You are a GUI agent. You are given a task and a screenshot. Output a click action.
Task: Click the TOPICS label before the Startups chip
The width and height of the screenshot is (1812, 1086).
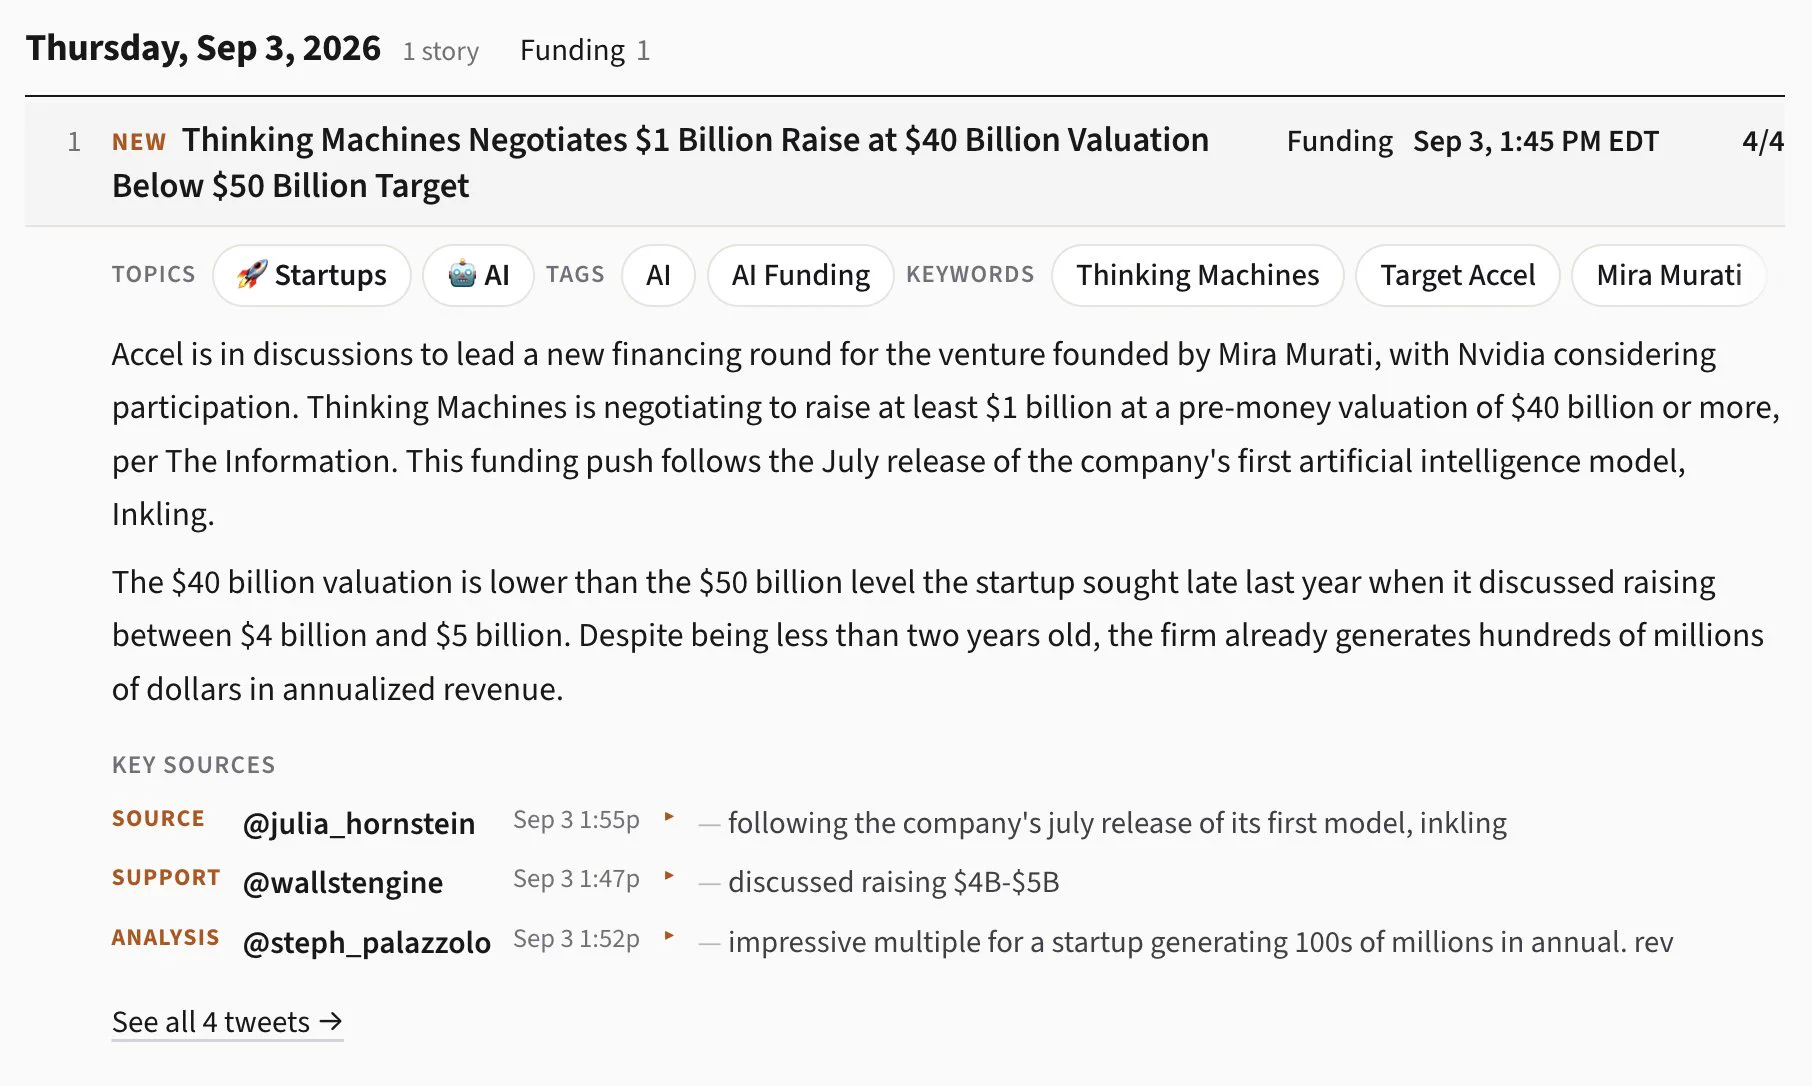pyautogui.click(x=153, y=275)
